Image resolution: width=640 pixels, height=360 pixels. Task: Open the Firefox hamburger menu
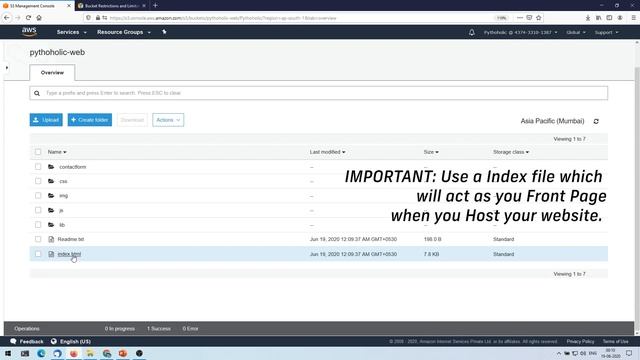633,18
